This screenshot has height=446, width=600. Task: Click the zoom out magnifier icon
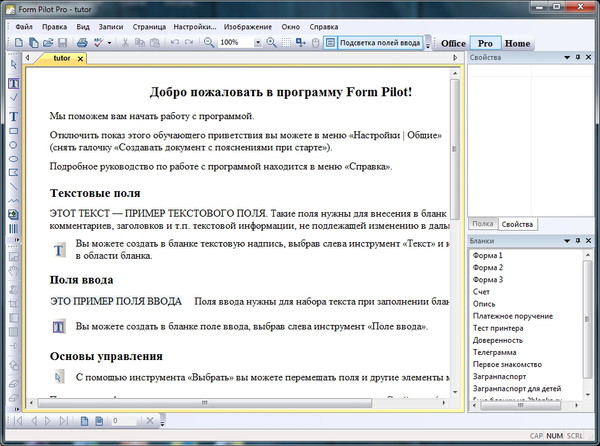click(x=208, y=43)
